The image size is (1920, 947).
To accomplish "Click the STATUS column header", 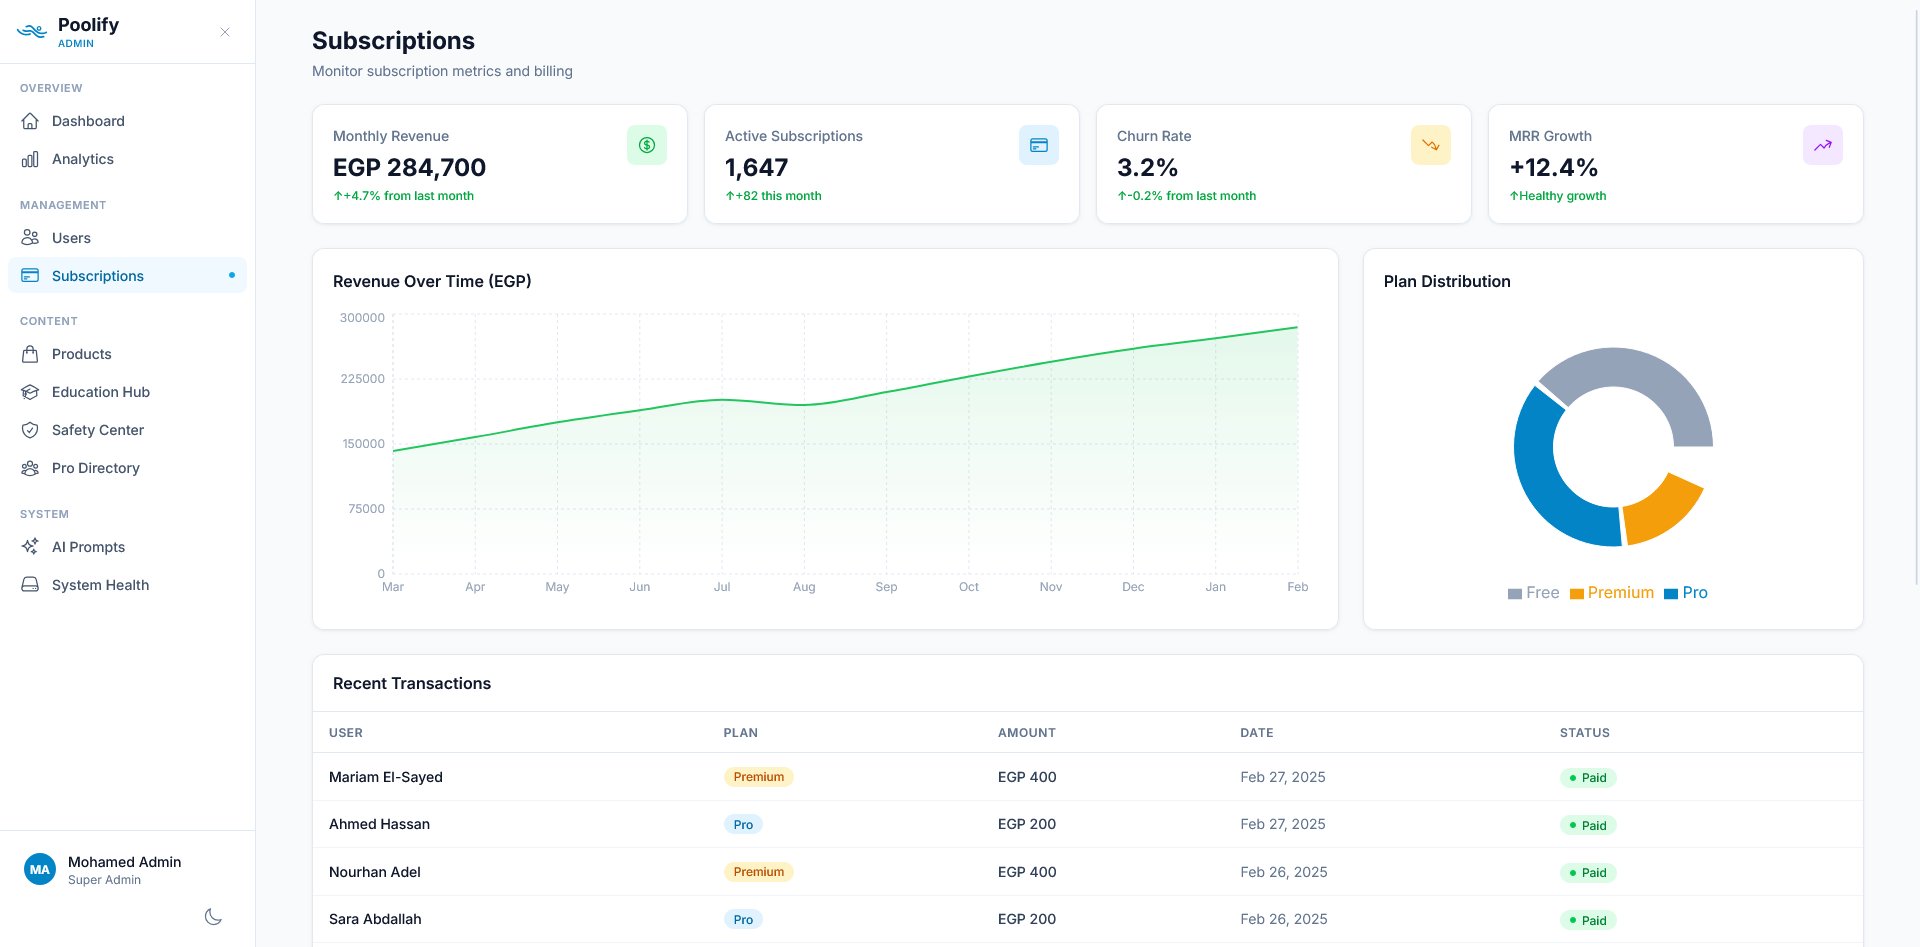I will coord(1585,733).
